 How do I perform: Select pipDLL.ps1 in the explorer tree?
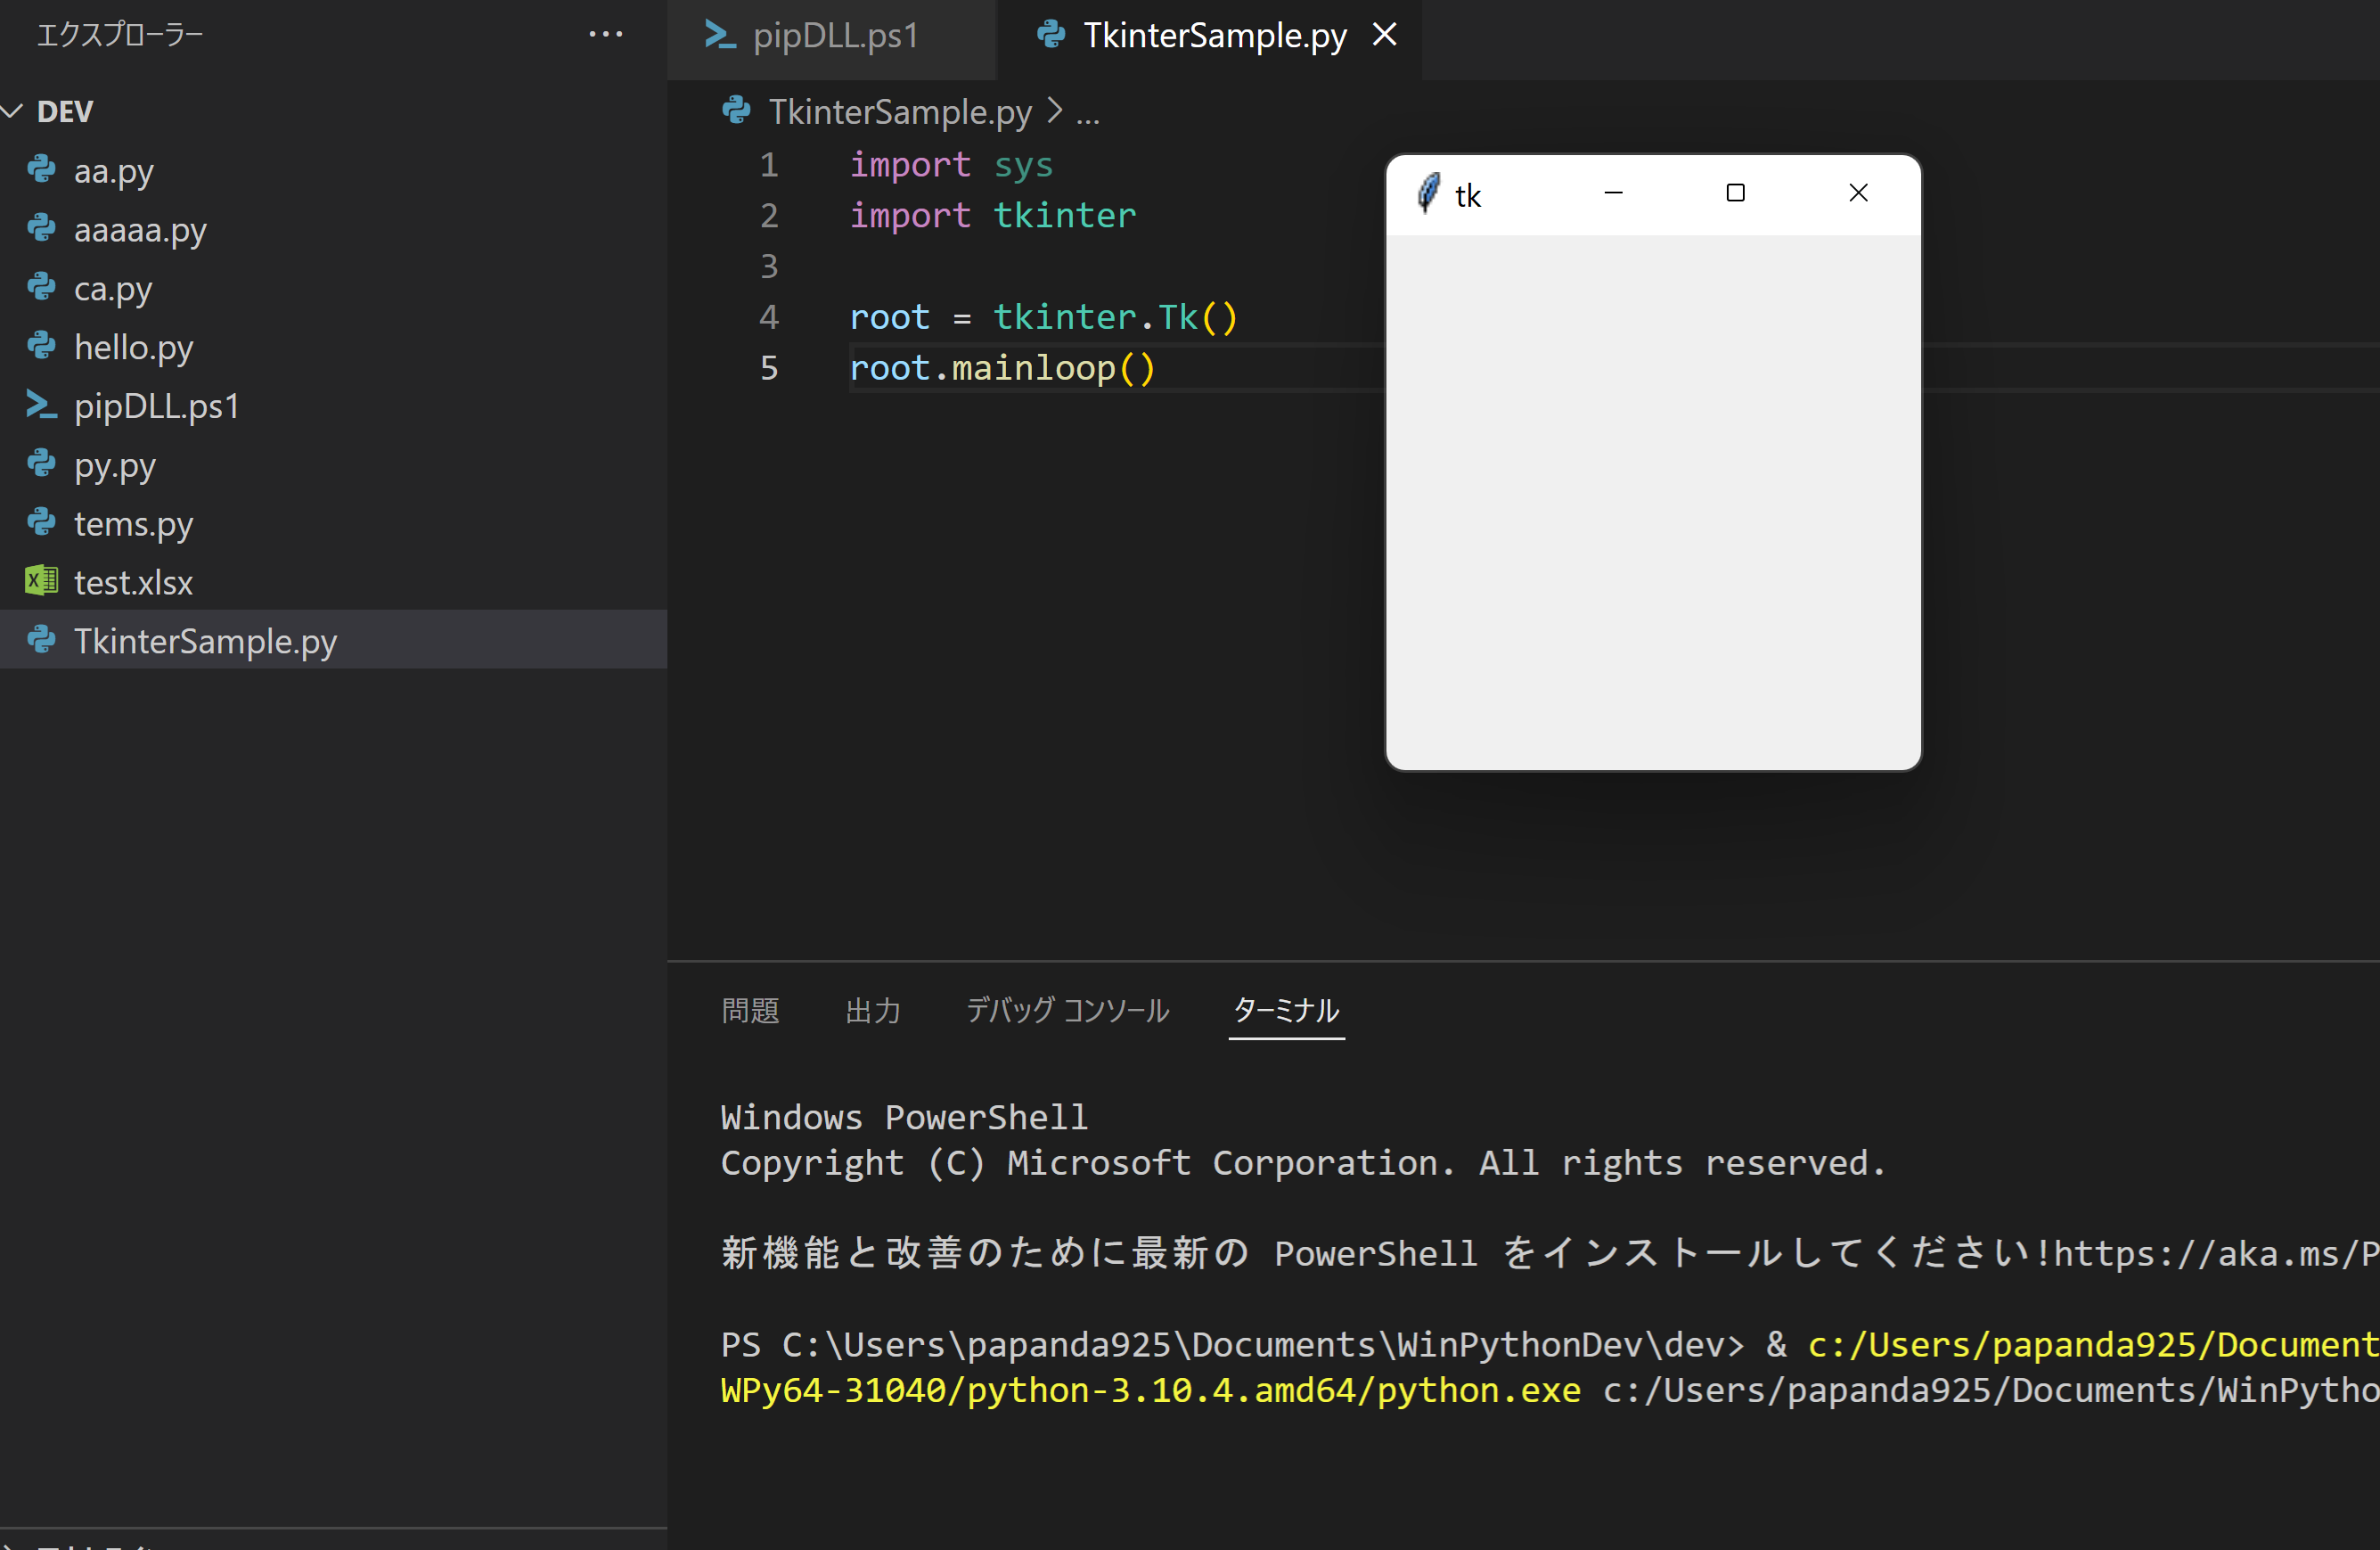click(333, 406)
